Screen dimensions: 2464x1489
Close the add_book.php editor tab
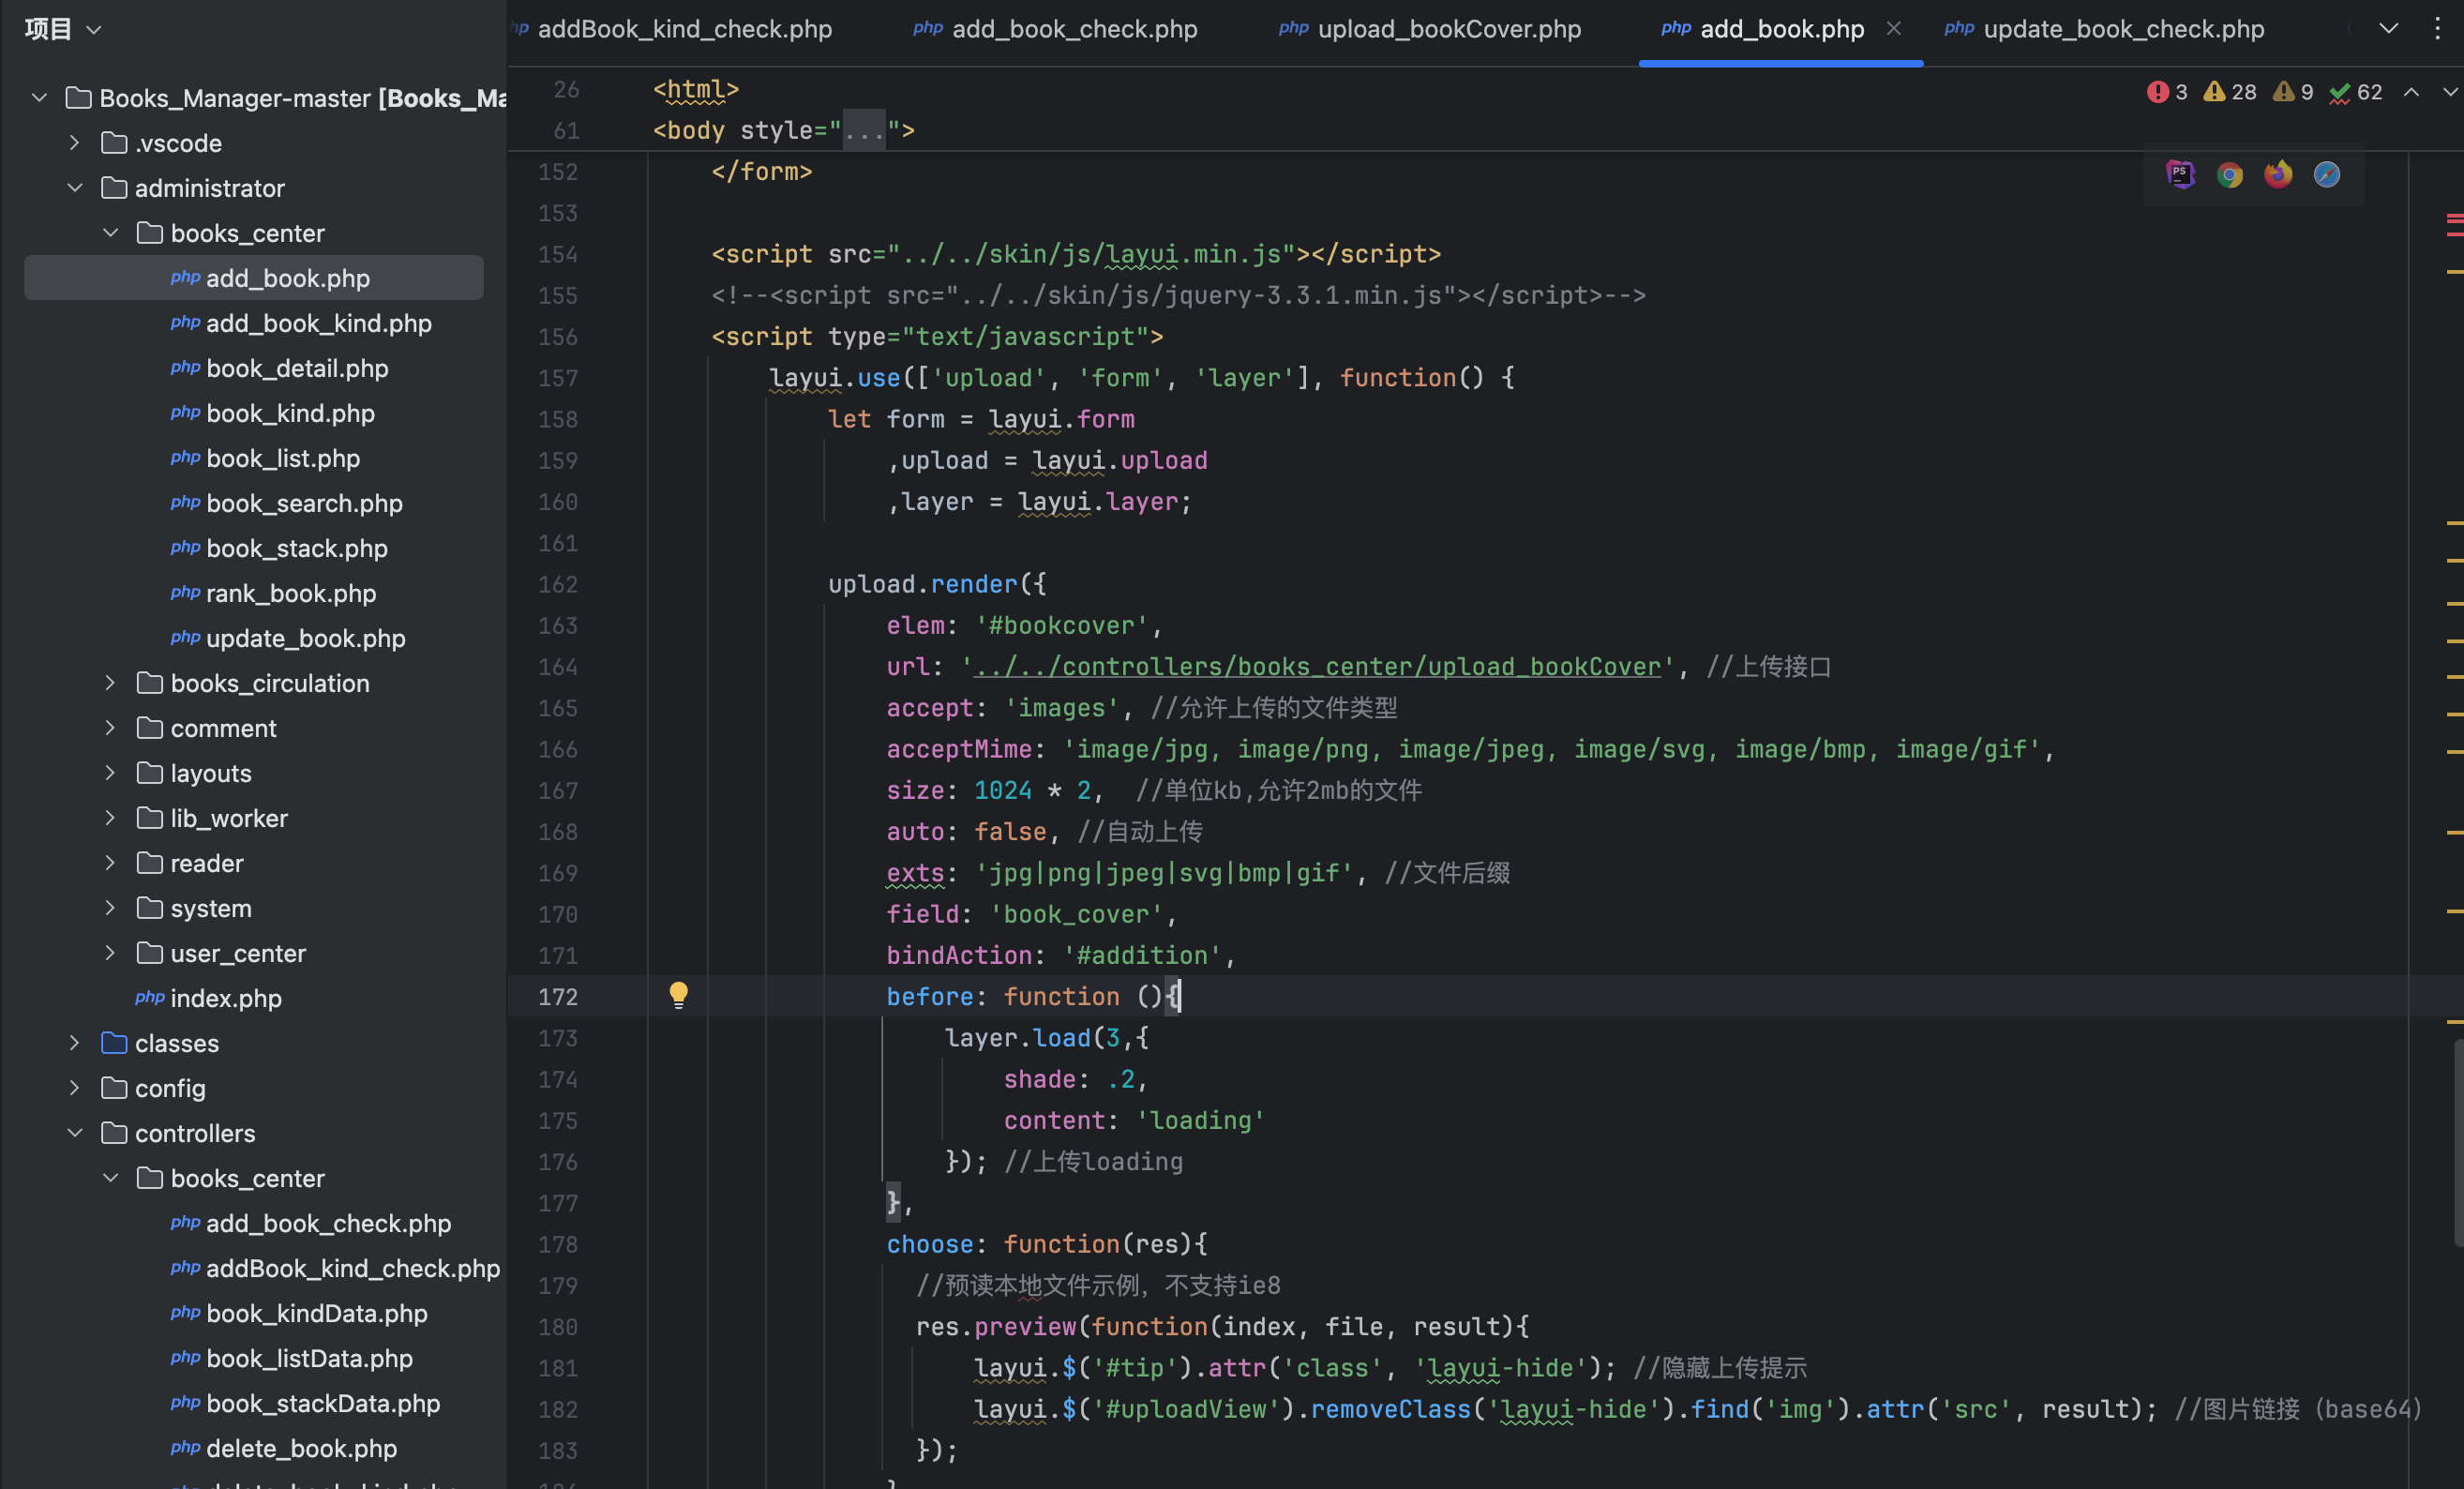click(x=1893, y=29)
